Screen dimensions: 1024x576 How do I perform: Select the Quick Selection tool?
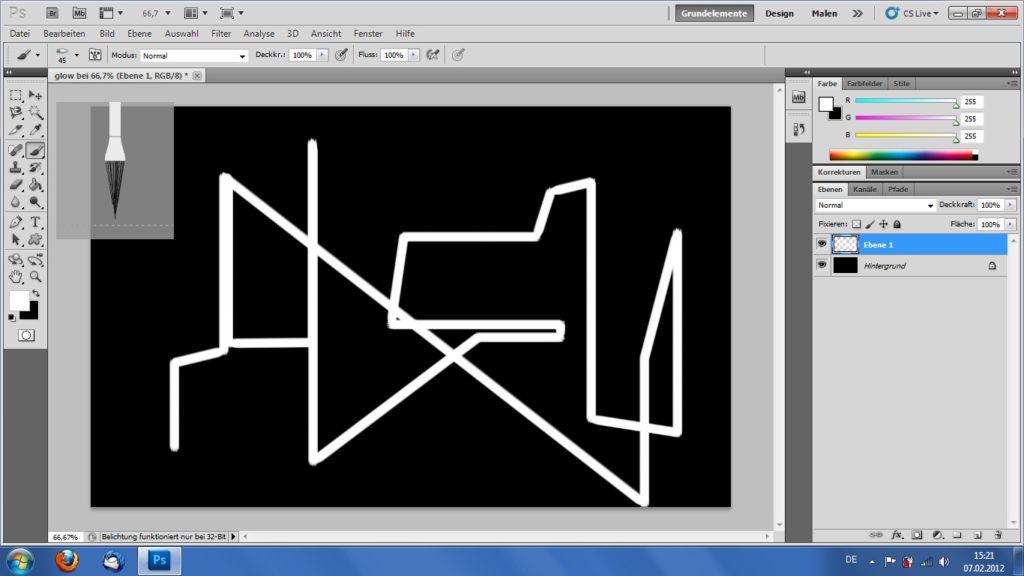coord(35,113)
